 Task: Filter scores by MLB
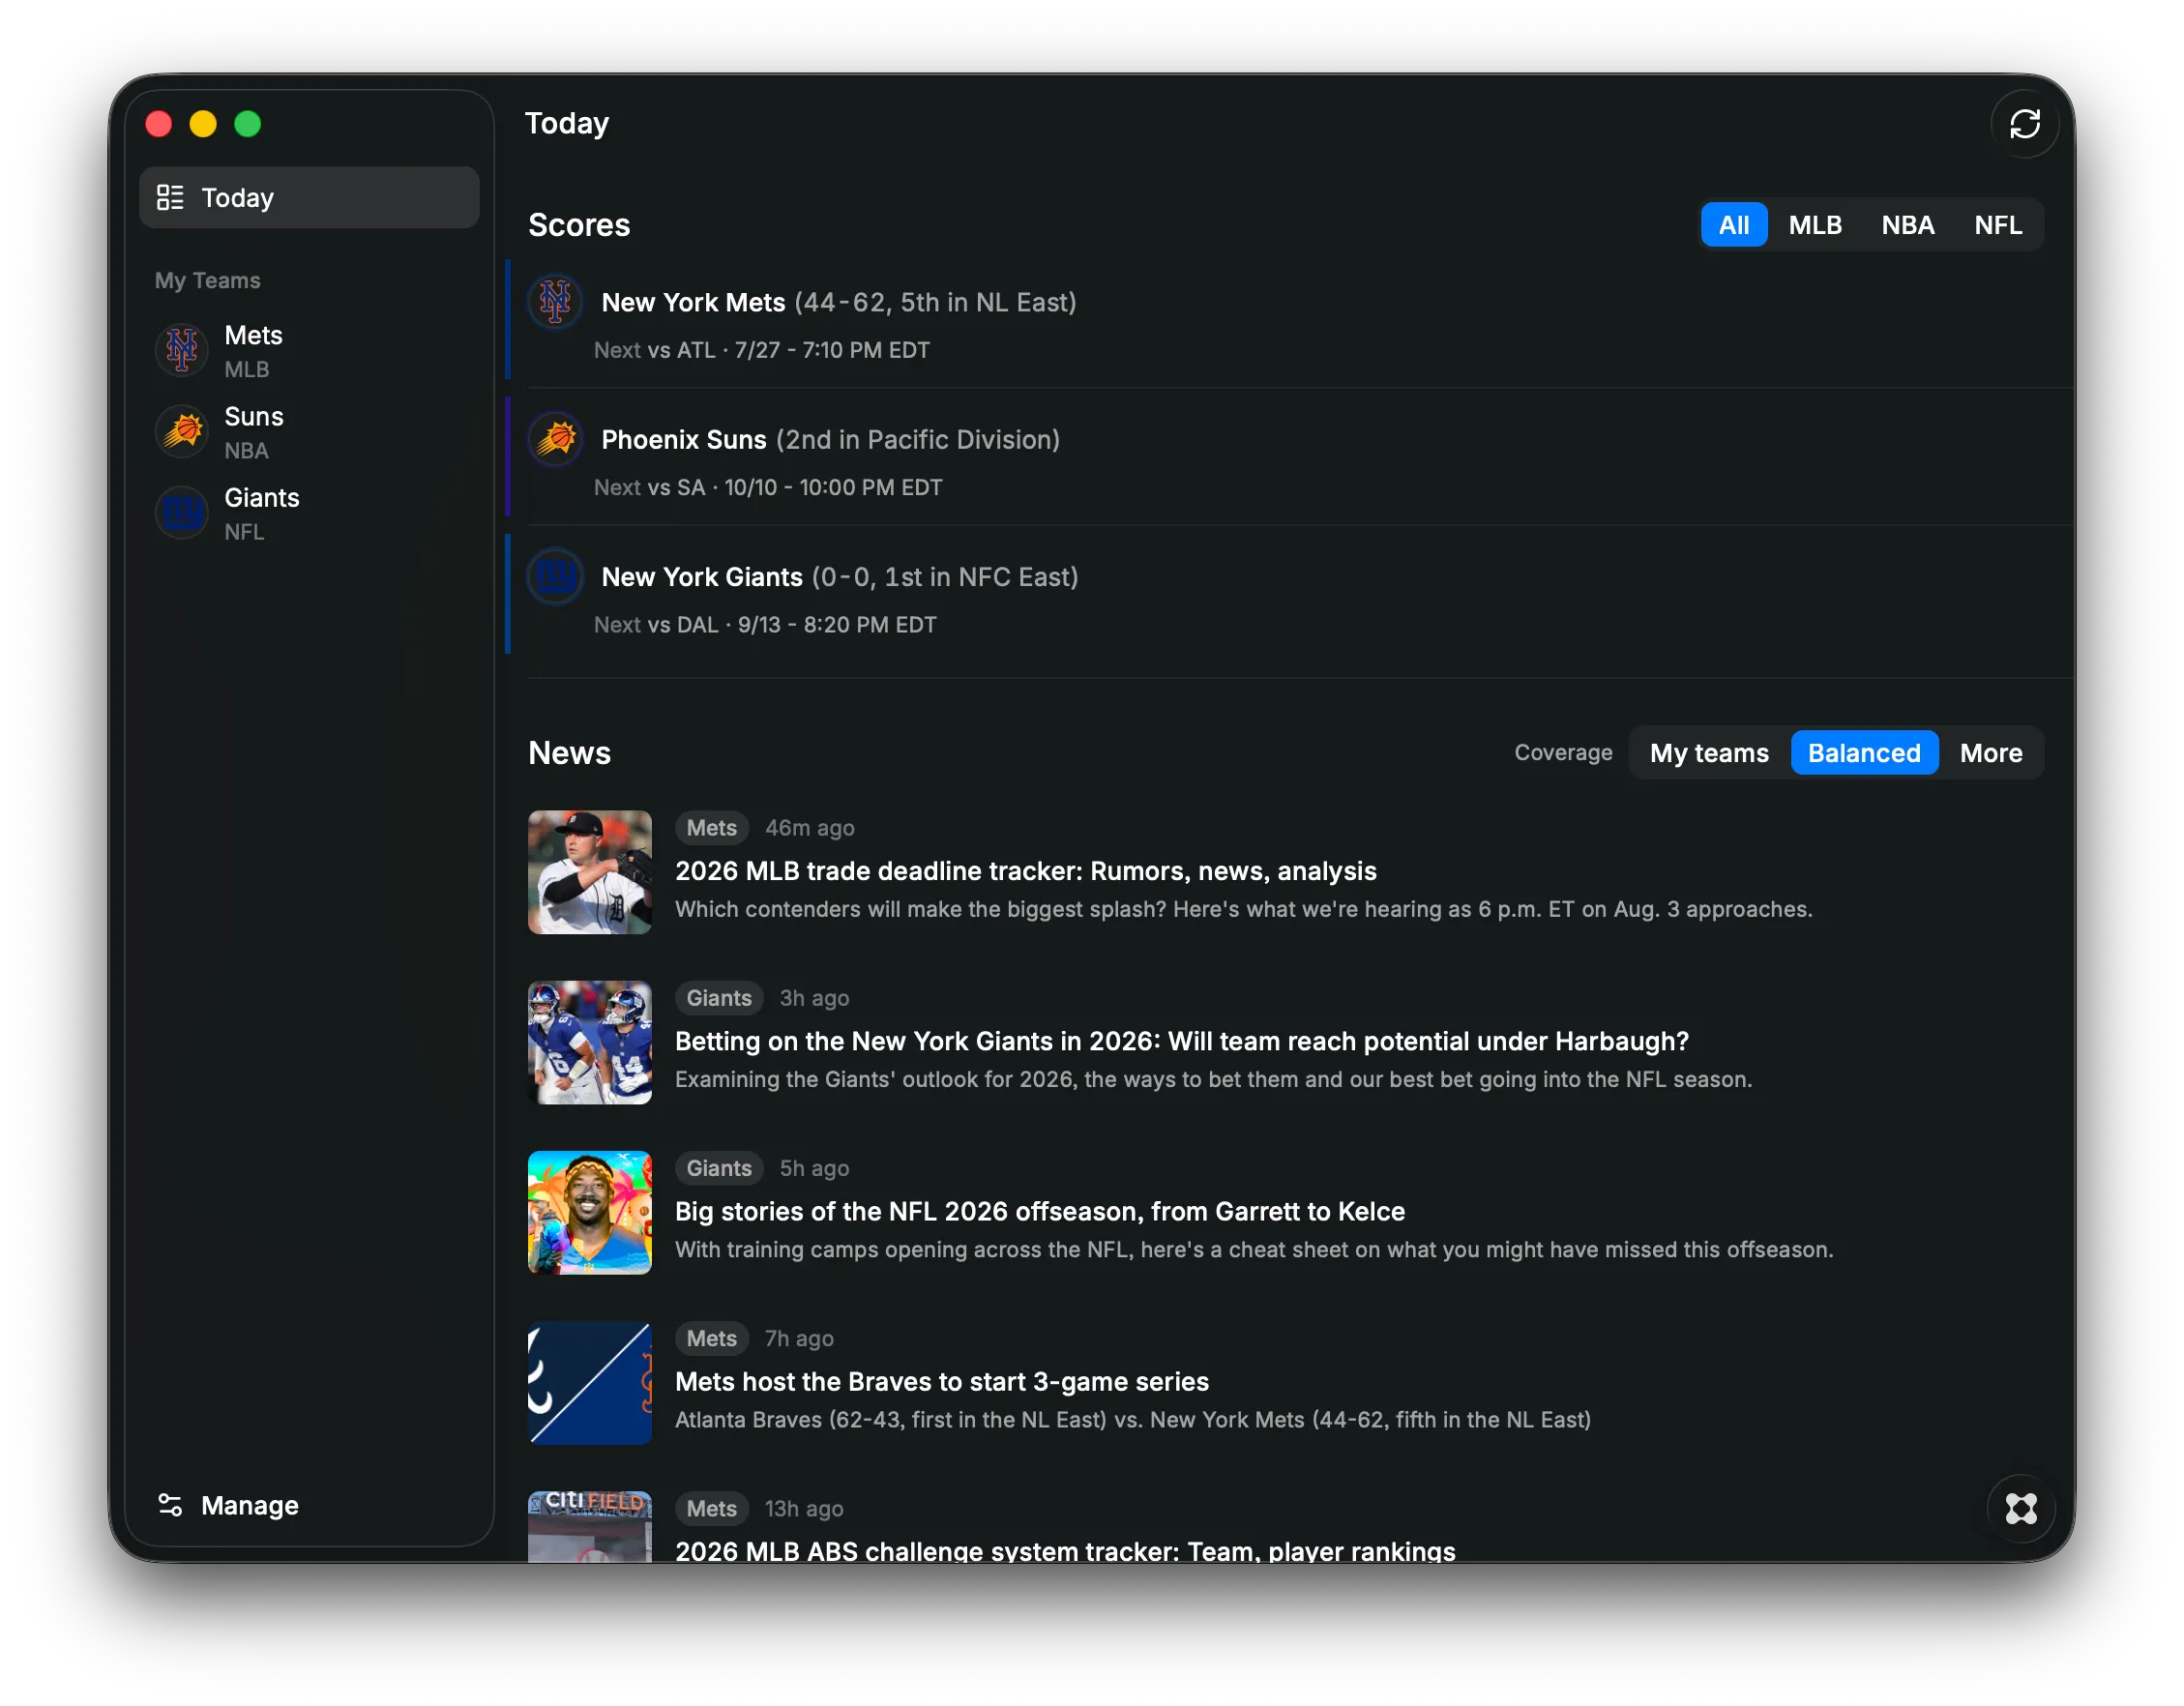[1814, 225]
